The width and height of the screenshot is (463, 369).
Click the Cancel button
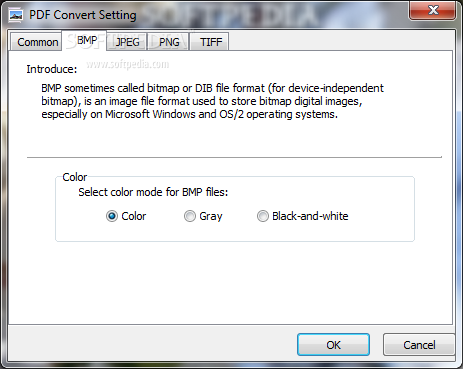pos(419,345)
